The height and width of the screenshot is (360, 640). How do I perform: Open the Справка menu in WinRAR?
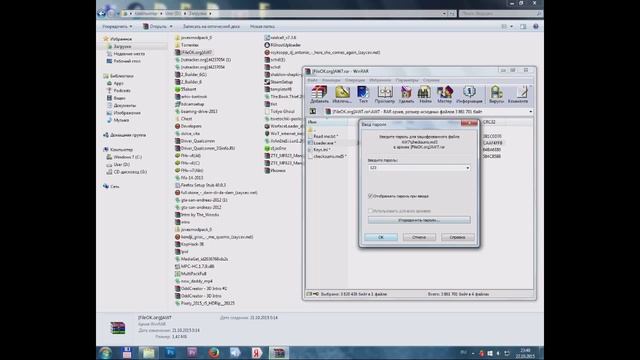click(431, 80)
